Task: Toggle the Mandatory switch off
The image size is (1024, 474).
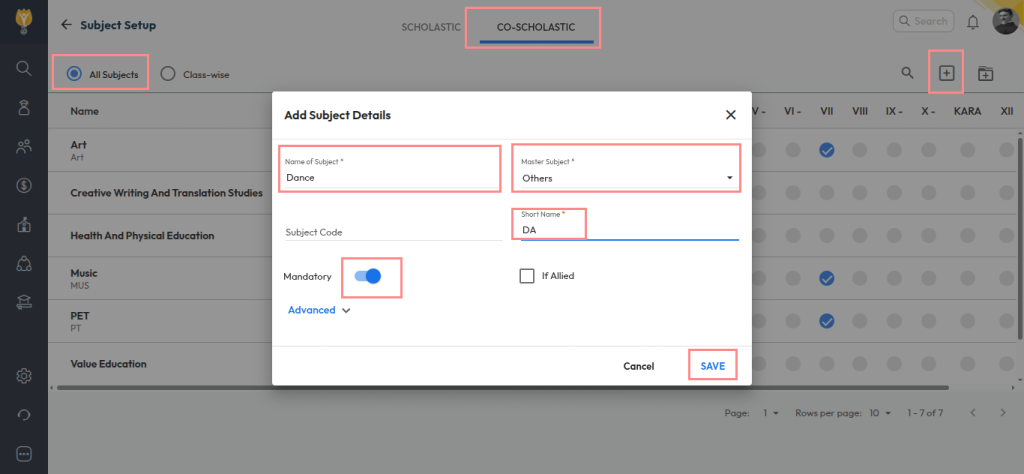Action: 368,276
